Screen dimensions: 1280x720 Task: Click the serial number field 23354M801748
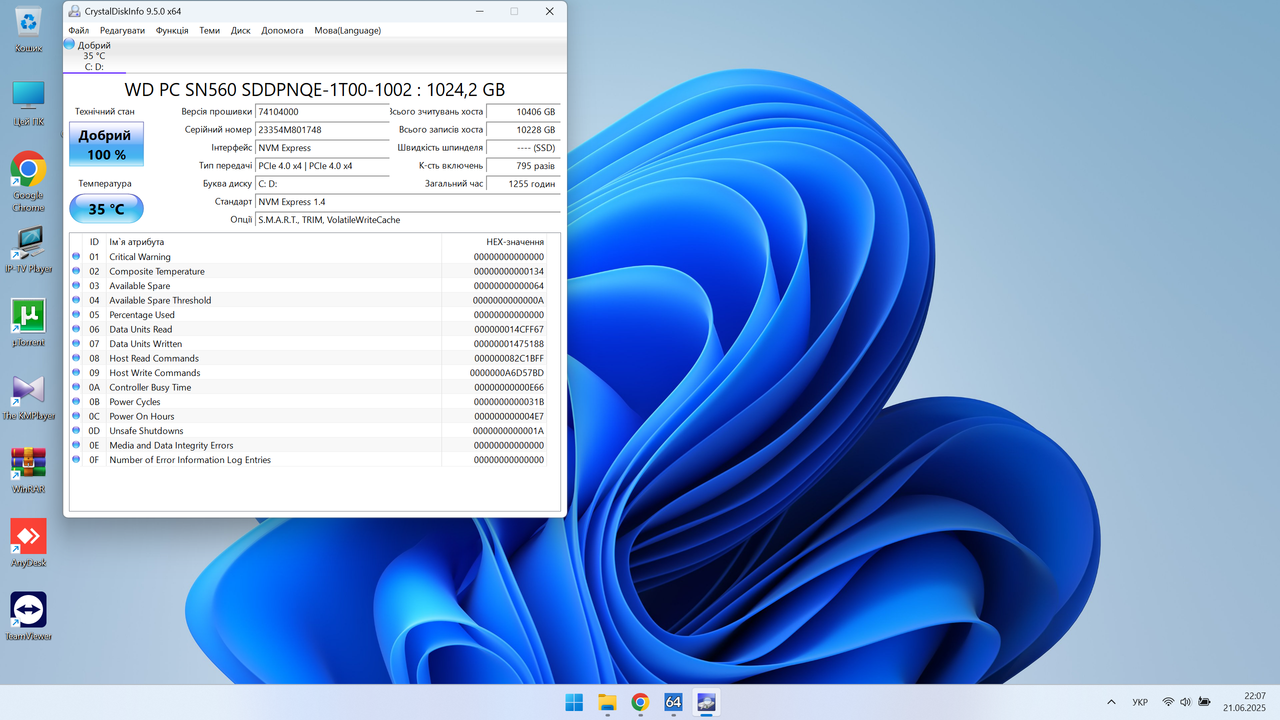click(x=322, y=130)
